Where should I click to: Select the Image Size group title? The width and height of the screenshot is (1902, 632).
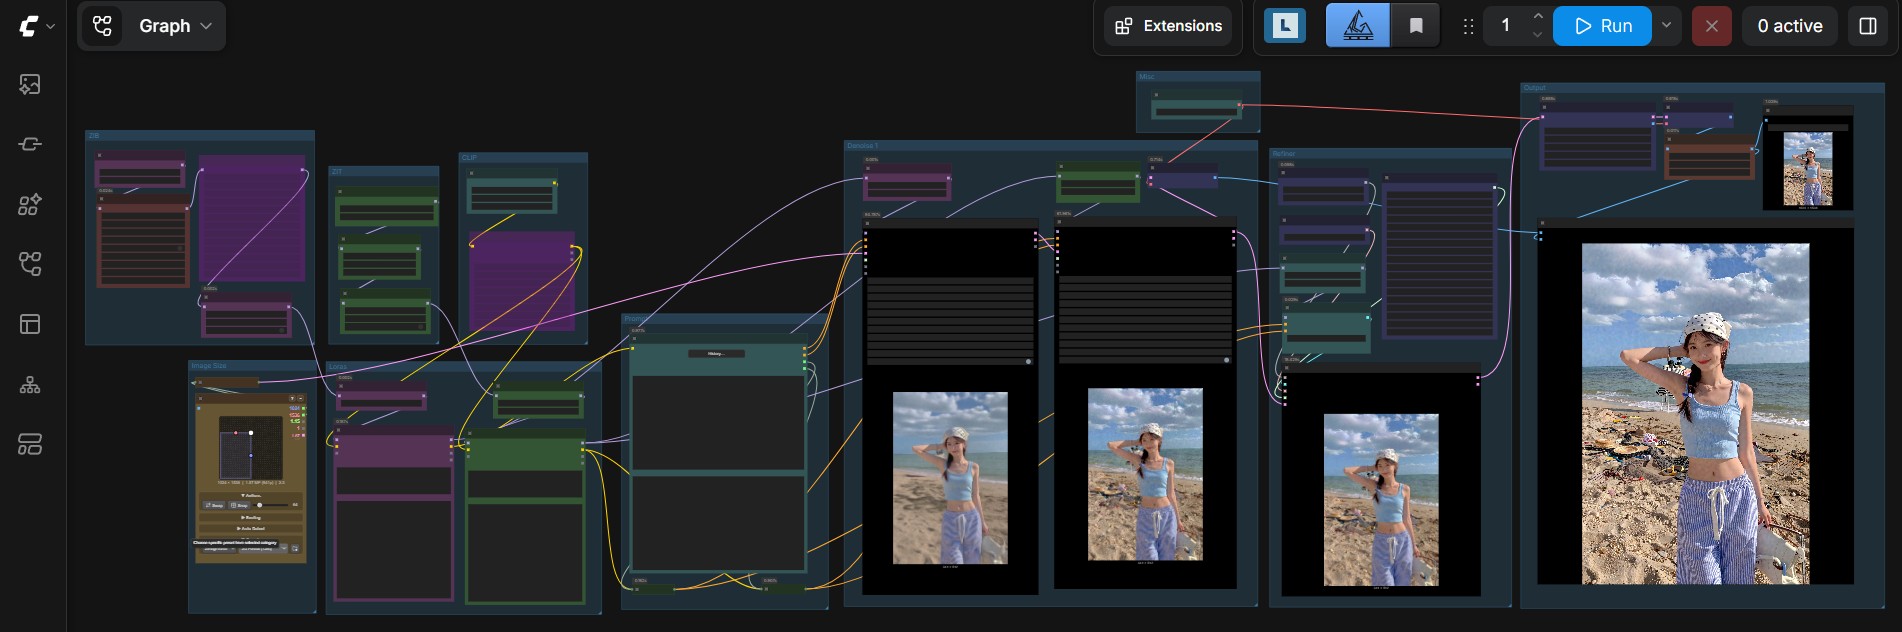pyautogui.click(x=208, y=366)
